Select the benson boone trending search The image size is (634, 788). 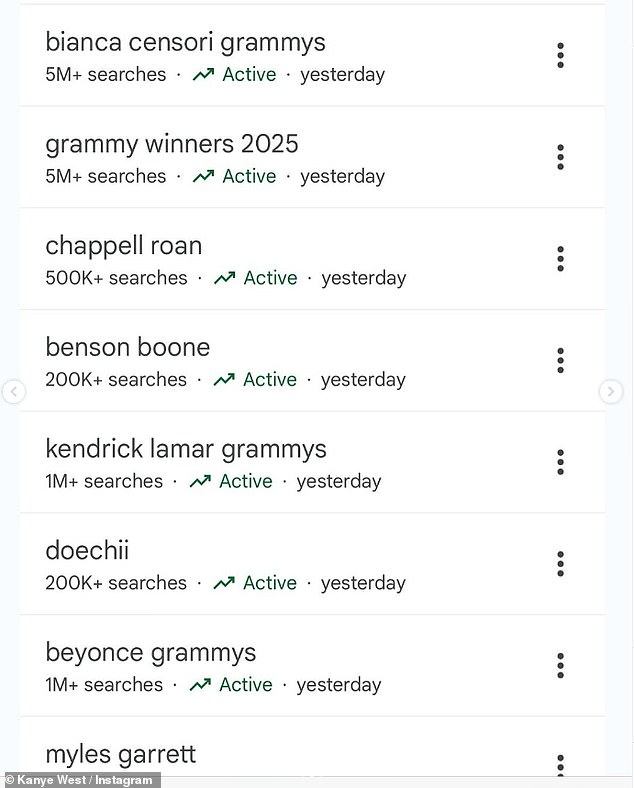tap(127, 348)
